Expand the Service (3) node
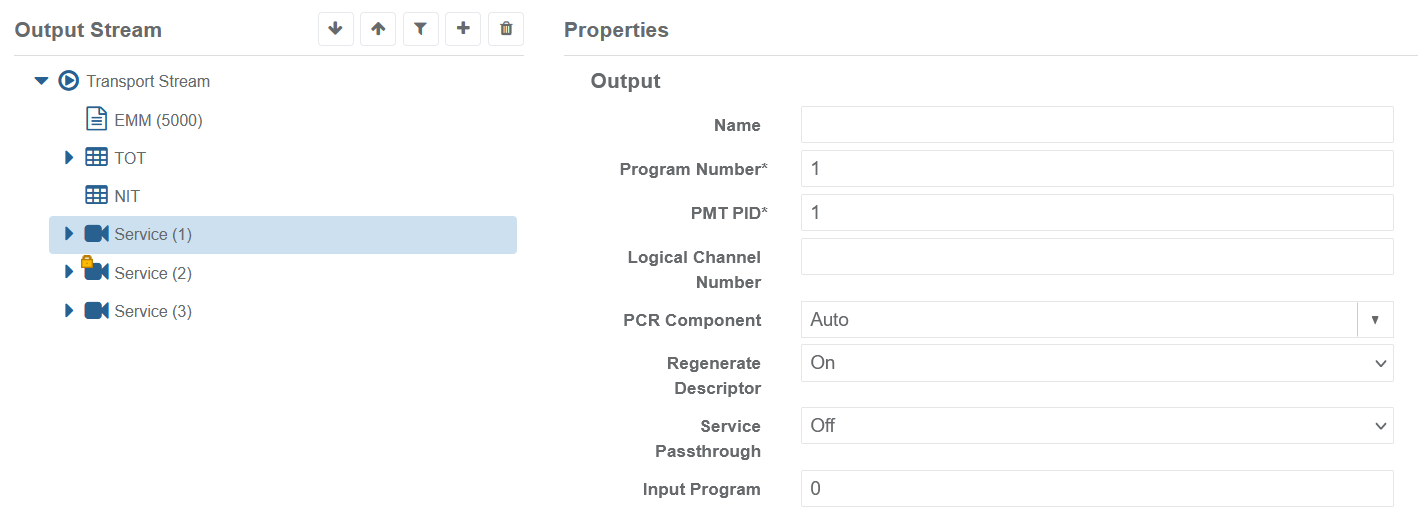This screenshot has width=1418, height=528. (x=69, y=311)
